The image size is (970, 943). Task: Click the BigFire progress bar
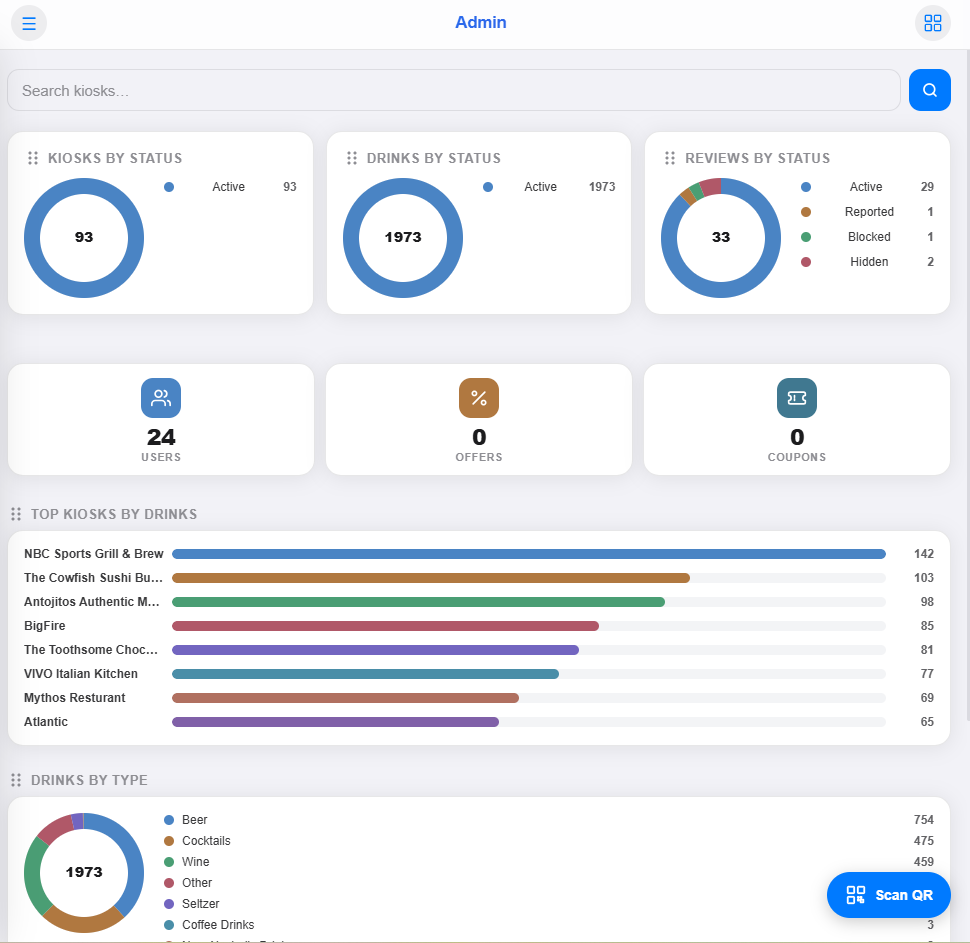point(385,626)
